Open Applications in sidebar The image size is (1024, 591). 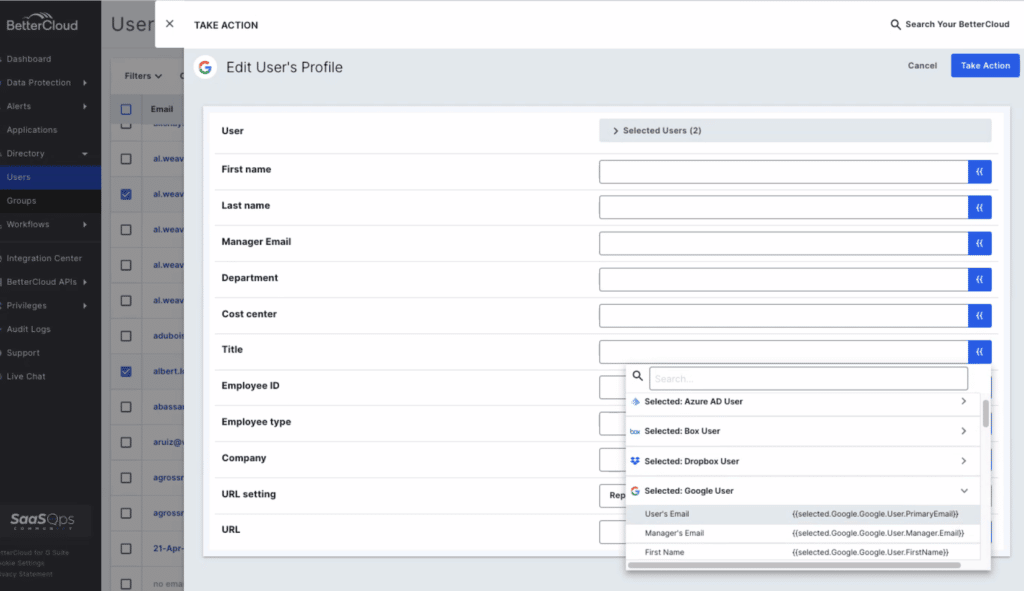(32, 130)
